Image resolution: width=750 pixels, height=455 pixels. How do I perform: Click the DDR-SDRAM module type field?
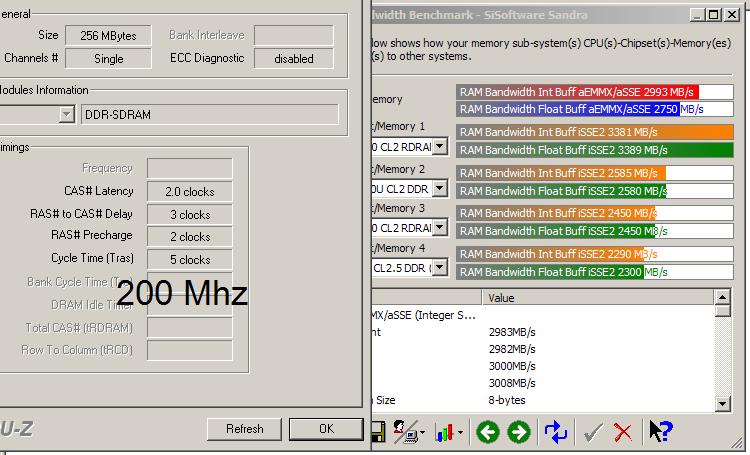point(210,115)
